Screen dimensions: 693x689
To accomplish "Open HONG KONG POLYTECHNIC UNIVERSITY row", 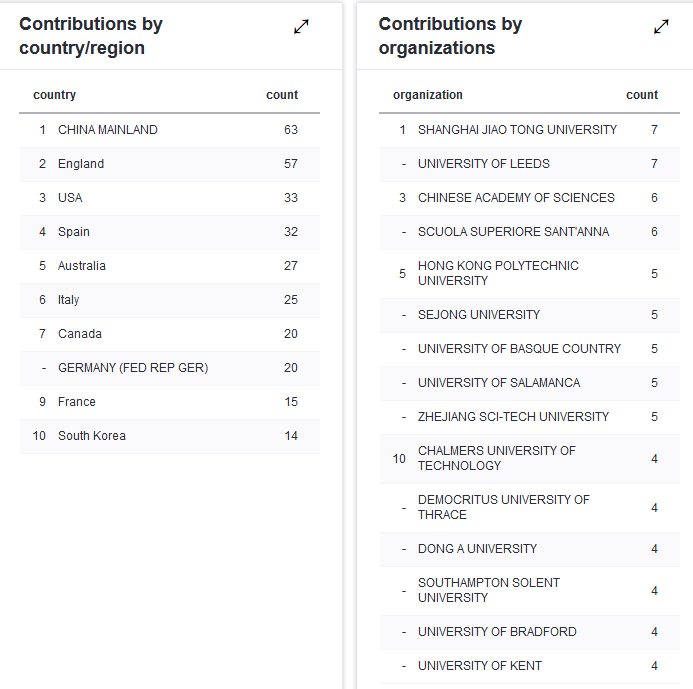I will pyautogui.click(x=498, y=273).
